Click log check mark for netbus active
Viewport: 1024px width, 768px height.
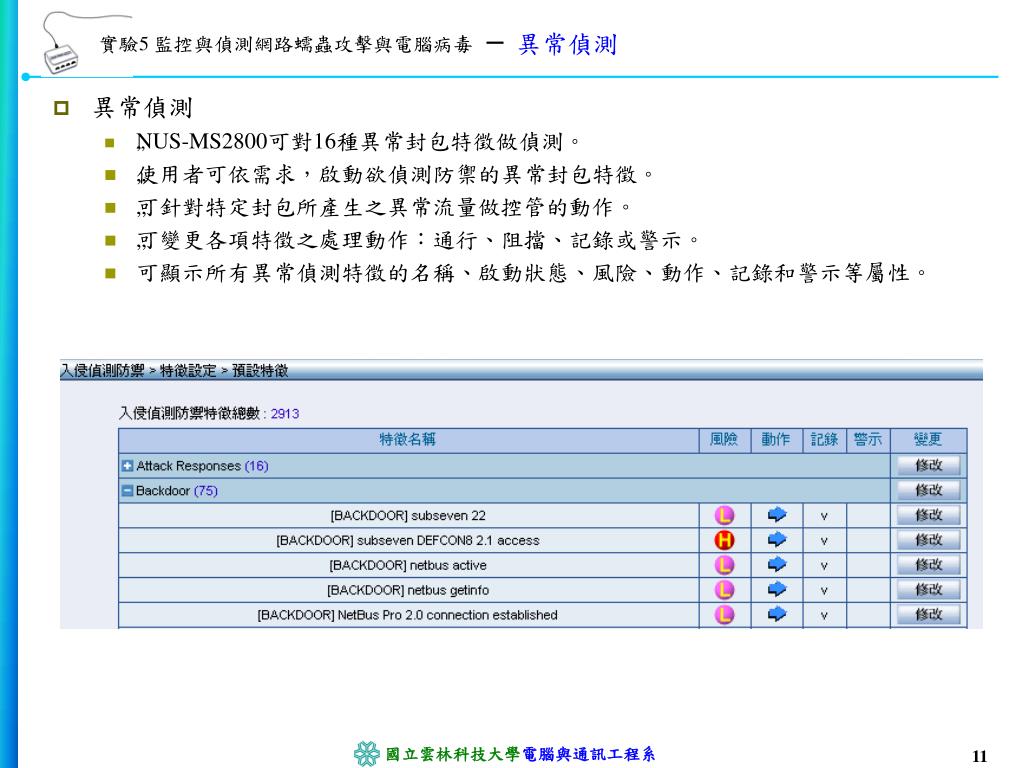pos(824,566)
